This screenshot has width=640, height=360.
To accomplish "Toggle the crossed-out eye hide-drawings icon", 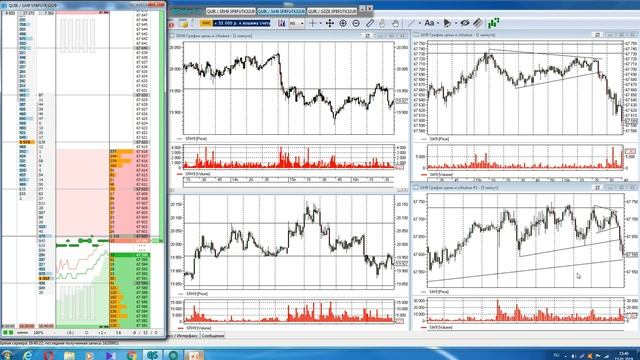I will [x=465, y=23].
